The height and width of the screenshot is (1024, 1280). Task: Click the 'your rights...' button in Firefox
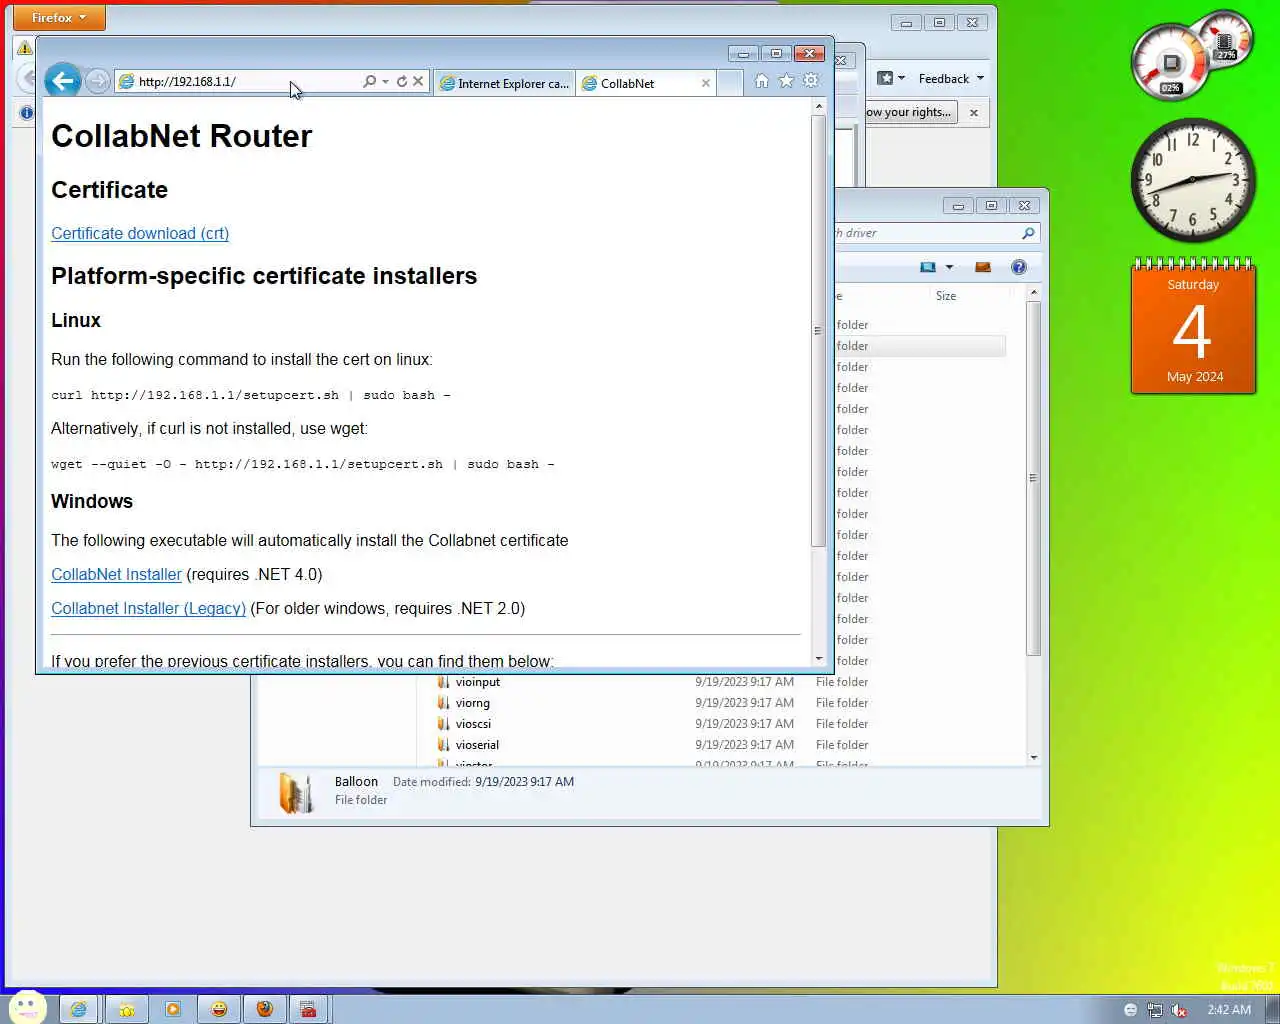pos(910,112)
